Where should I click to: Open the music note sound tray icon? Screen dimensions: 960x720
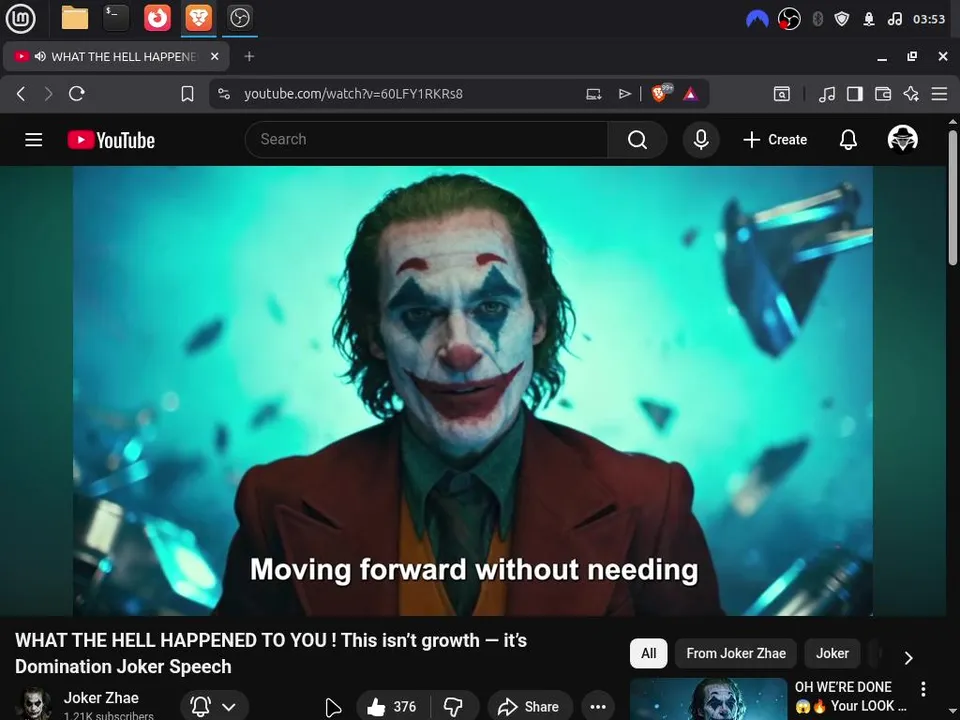coord(894,20)
